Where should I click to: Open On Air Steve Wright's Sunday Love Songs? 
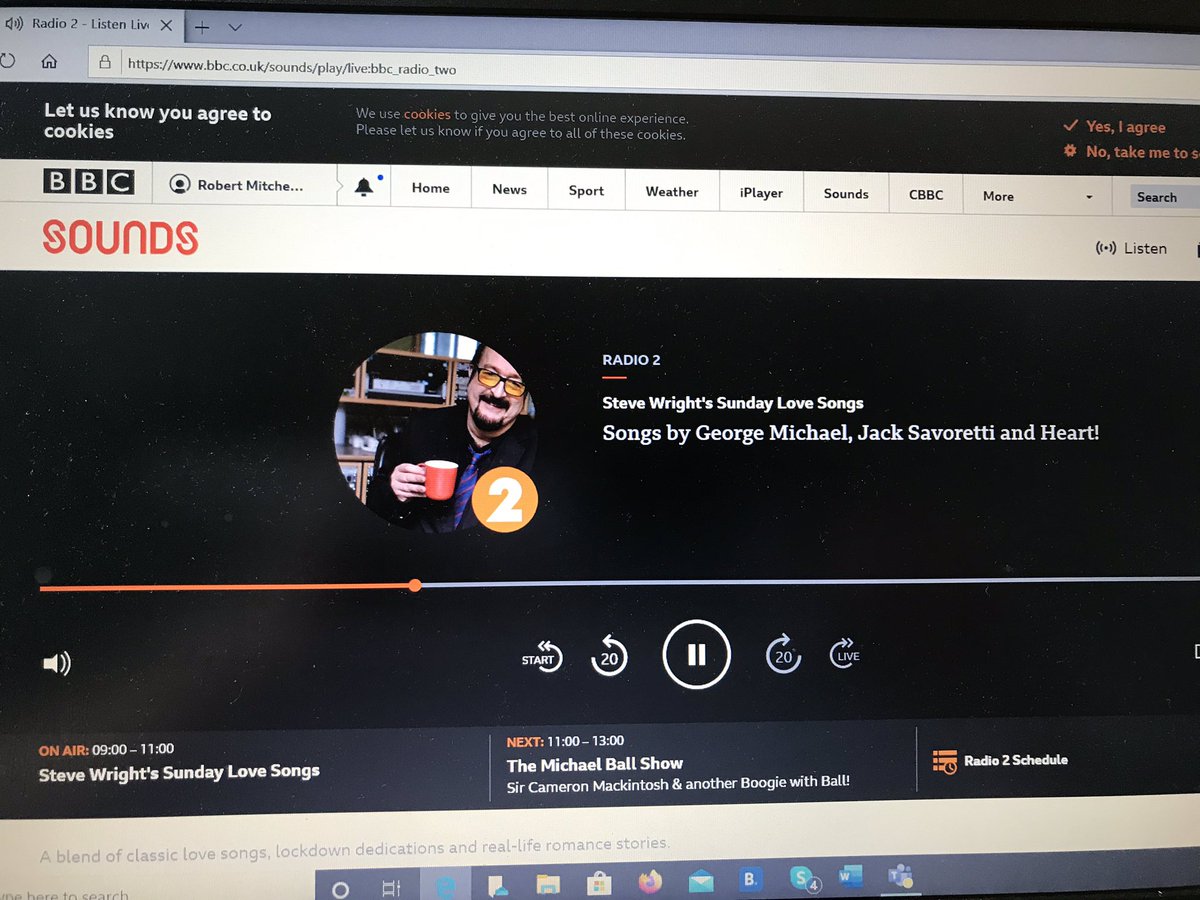coord(179,772)
